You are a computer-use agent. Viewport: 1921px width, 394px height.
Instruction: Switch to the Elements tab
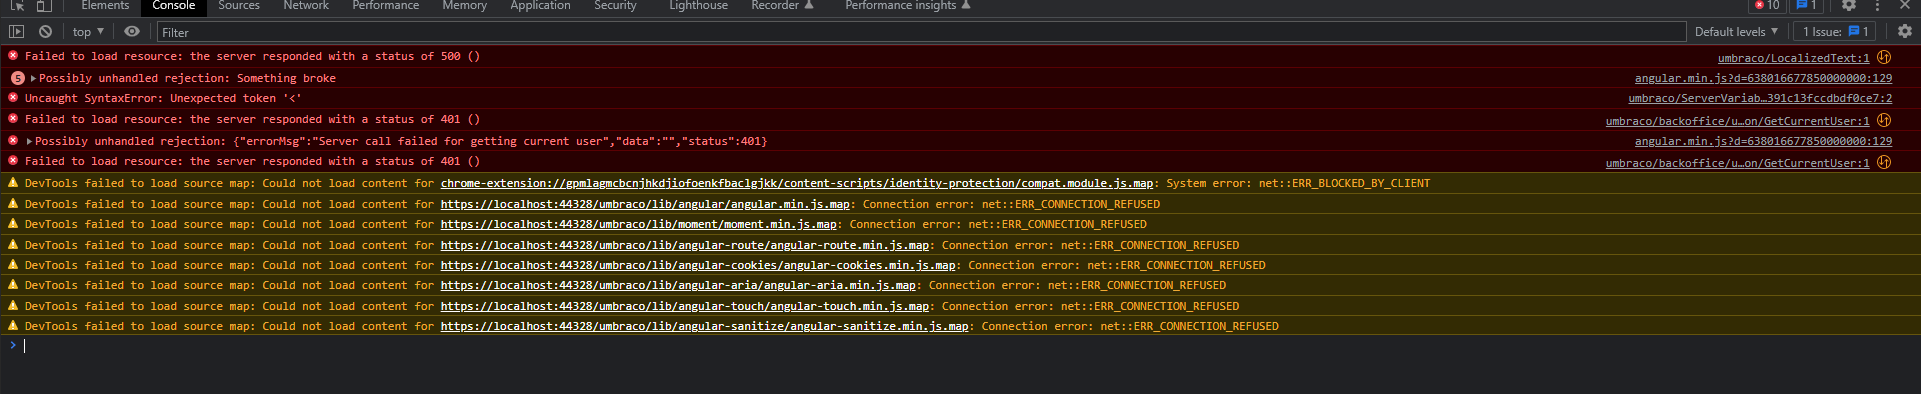coord(105,6)
